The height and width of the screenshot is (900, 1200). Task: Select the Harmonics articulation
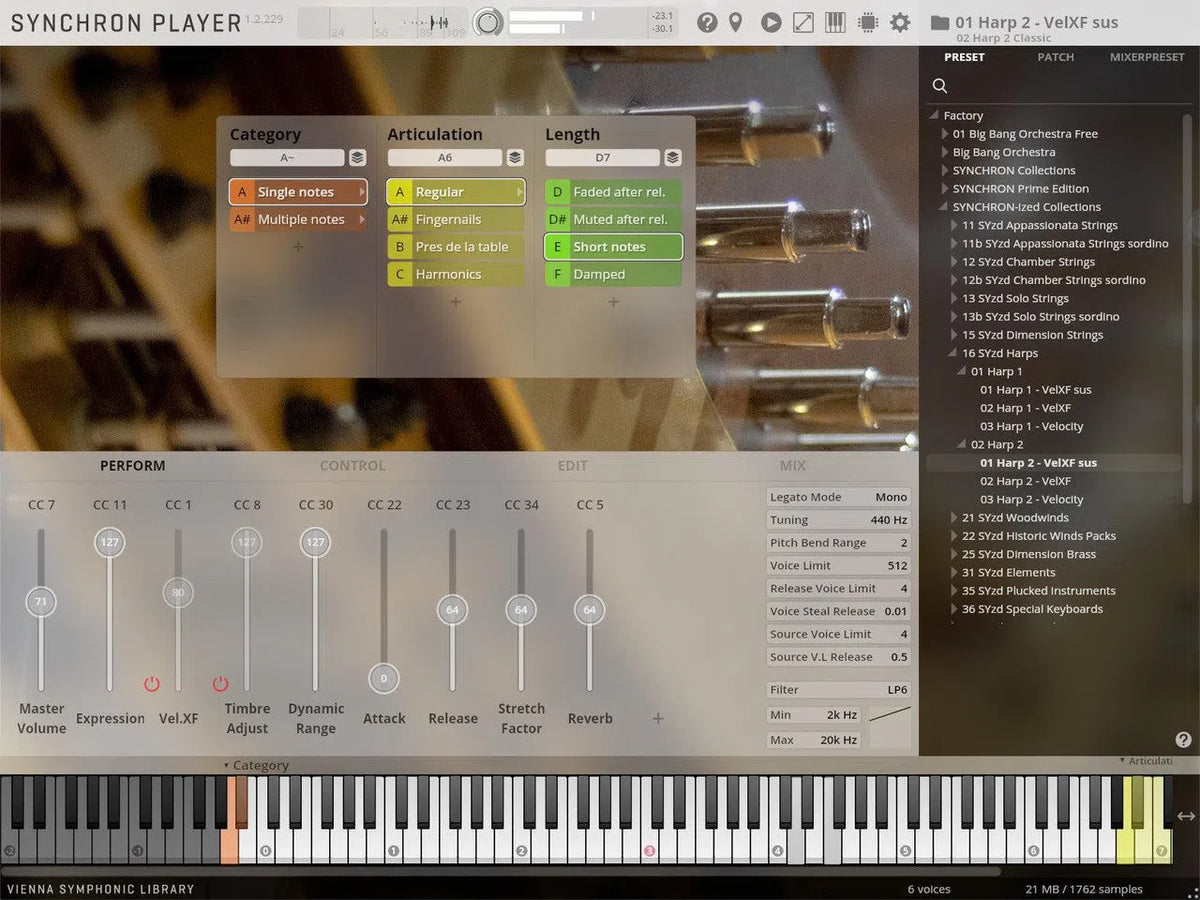tap(449, 274)
